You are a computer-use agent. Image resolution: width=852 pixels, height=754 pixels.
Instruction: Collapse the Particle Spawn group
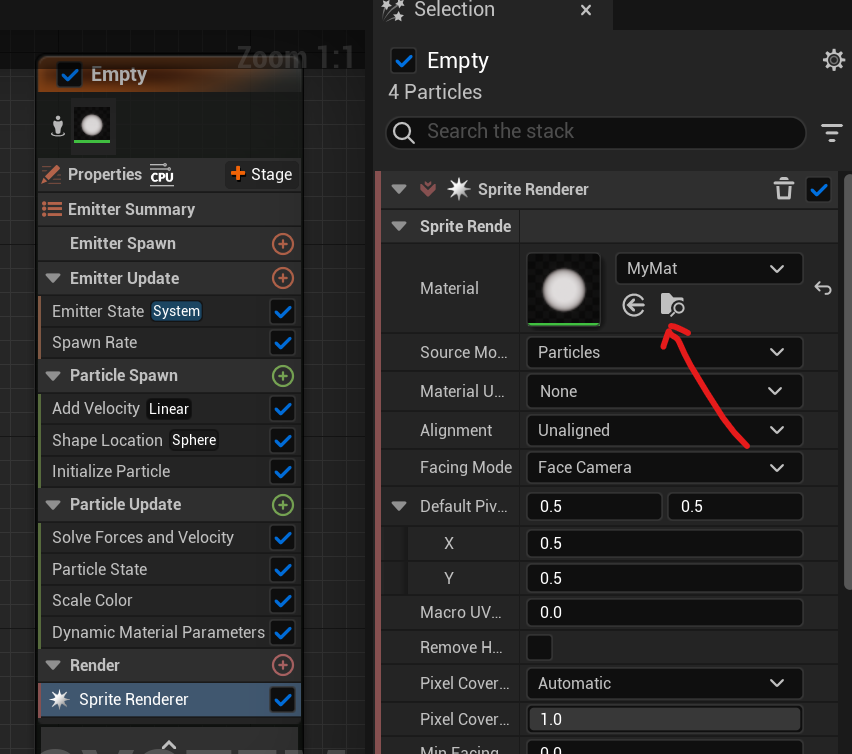coord(53,376)
